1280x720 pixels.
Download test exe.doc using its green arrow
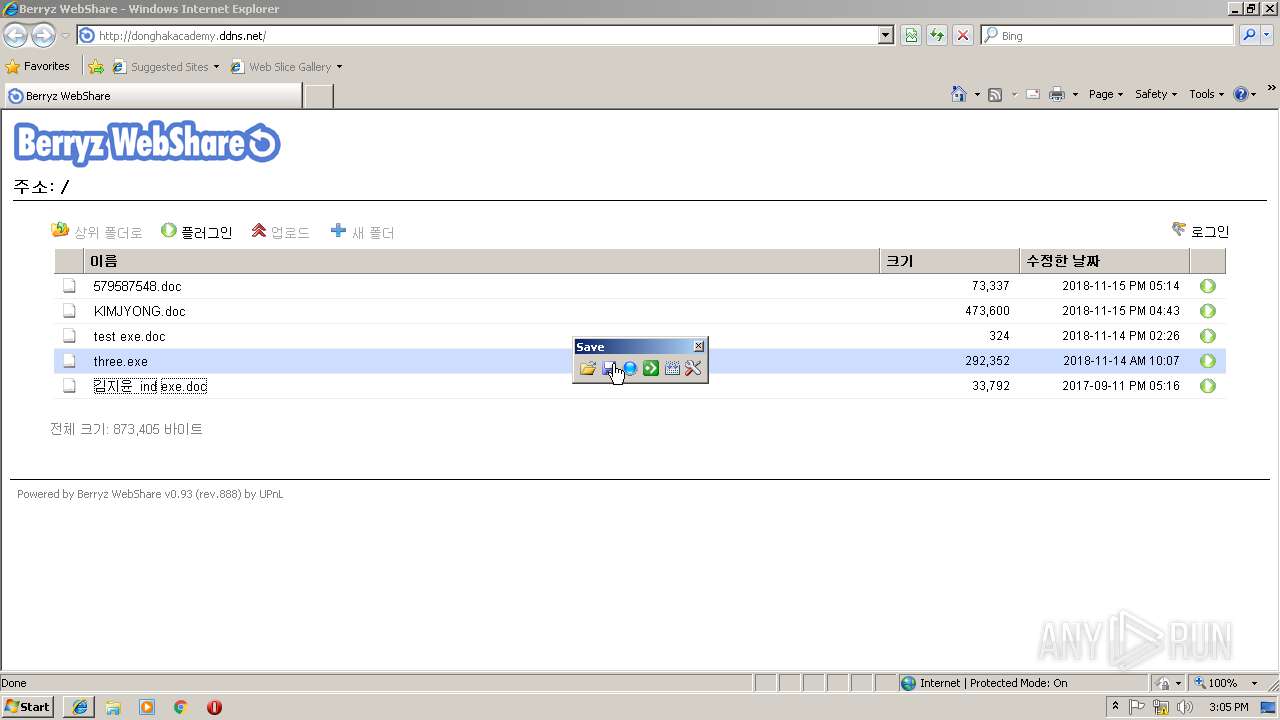(x=1208, y=336)
